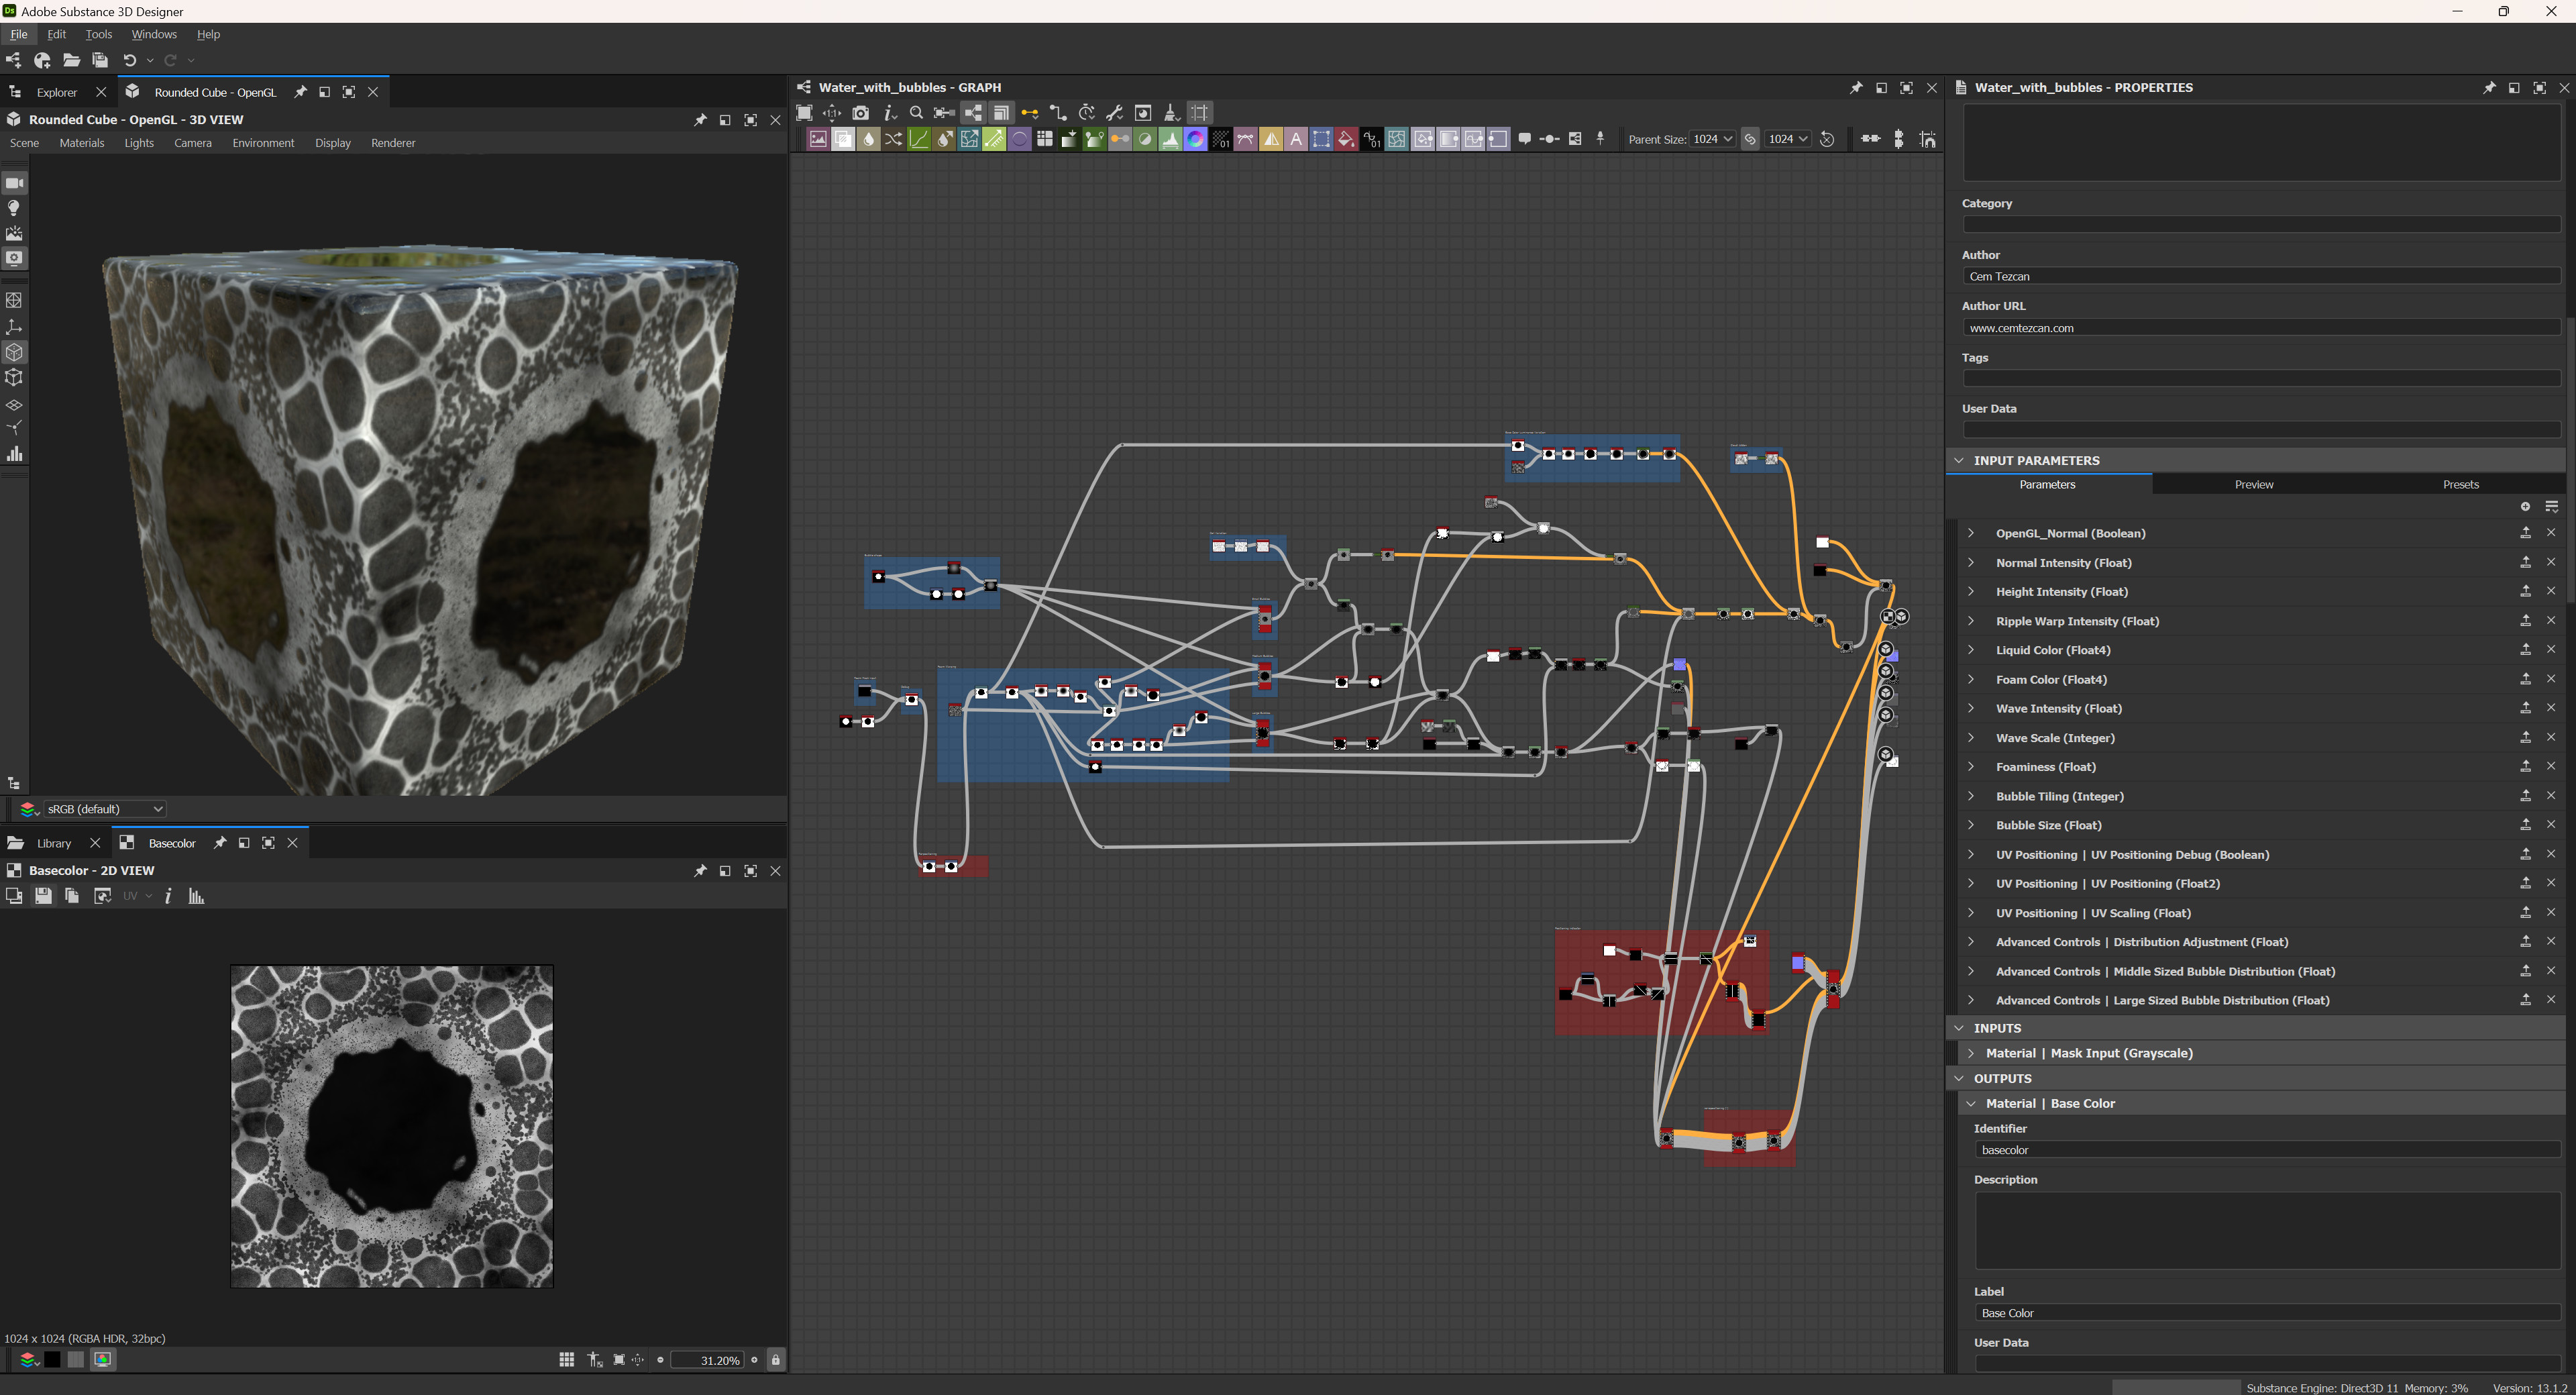Click the lightbulb lights icon in 3D view sidebar
This screenshot has width=2576, height=1395.
tap(14, 208)
